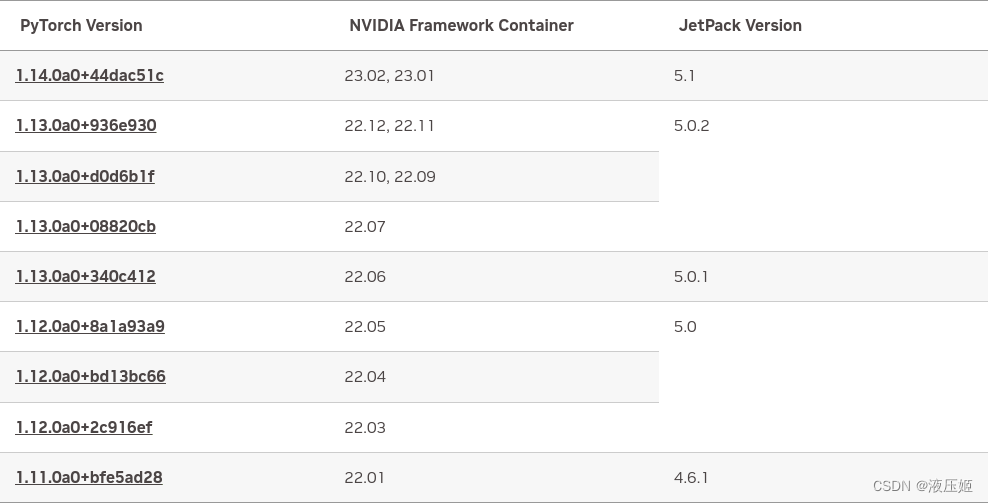Click the NVIDIA Framework Container column header
The height and width of the screenshot is (503, 988).
pos(461,26)
